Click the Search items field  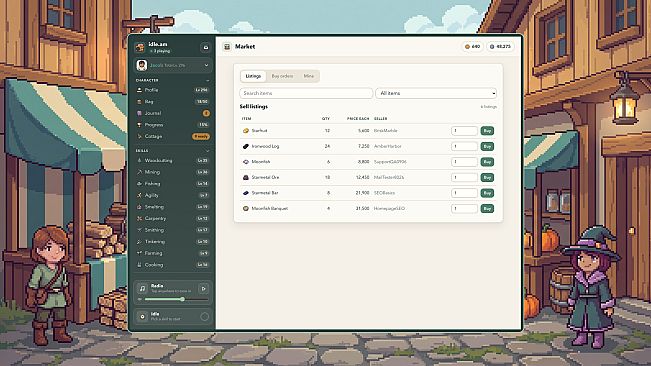pyautogui.click(x=306, y=93)
